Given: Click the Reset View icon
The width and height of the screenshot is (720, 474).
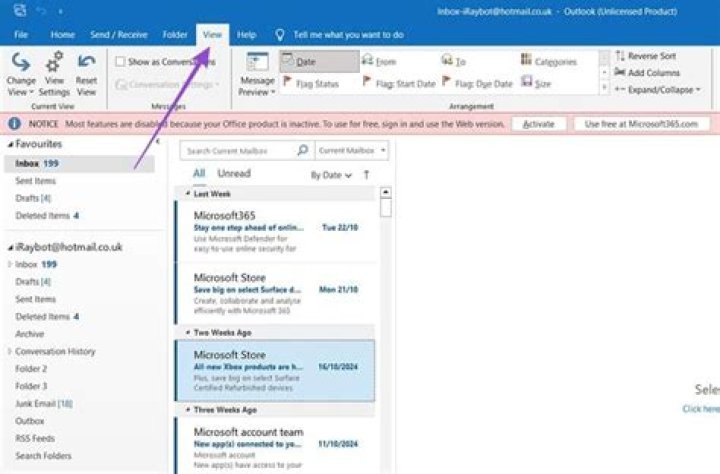Looking at the screenshot, I should click(87, 62).
